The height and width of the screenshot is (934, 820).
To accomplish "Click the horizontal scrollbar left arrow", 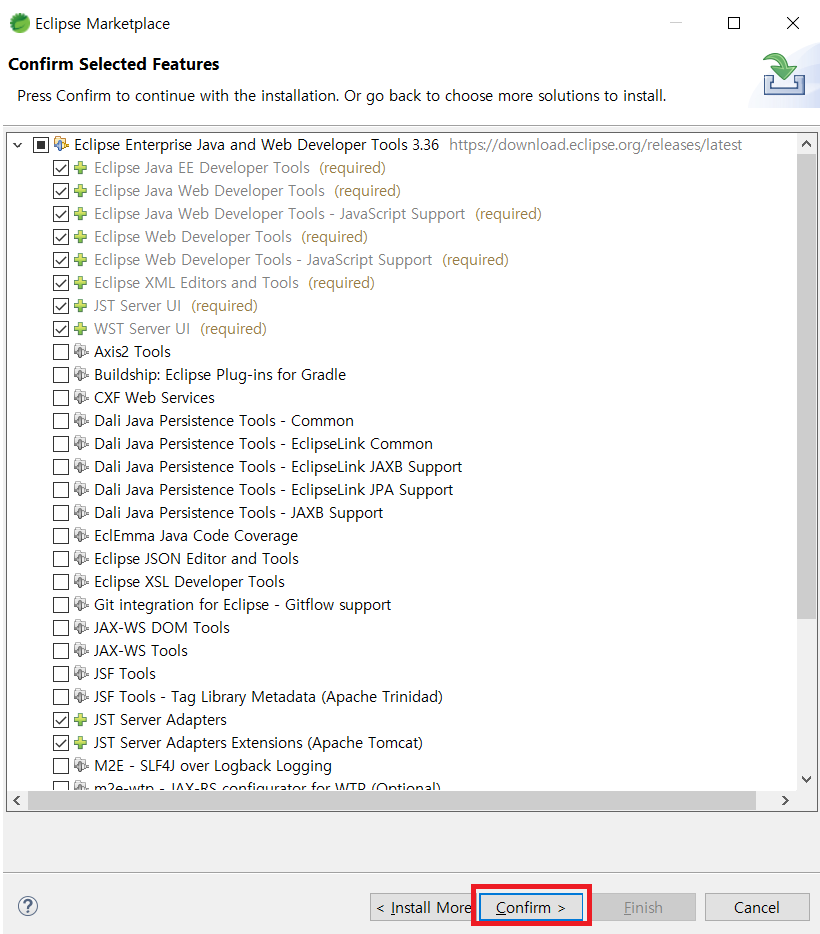I will [17, 801].
